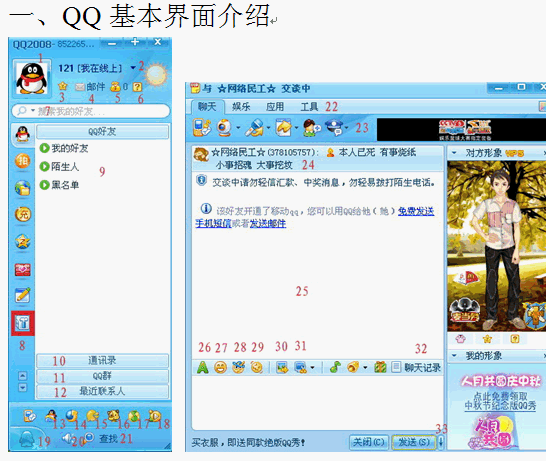Screen dimensions: 546x461
Task: Send a window shake icon
Action: (257, 368)
